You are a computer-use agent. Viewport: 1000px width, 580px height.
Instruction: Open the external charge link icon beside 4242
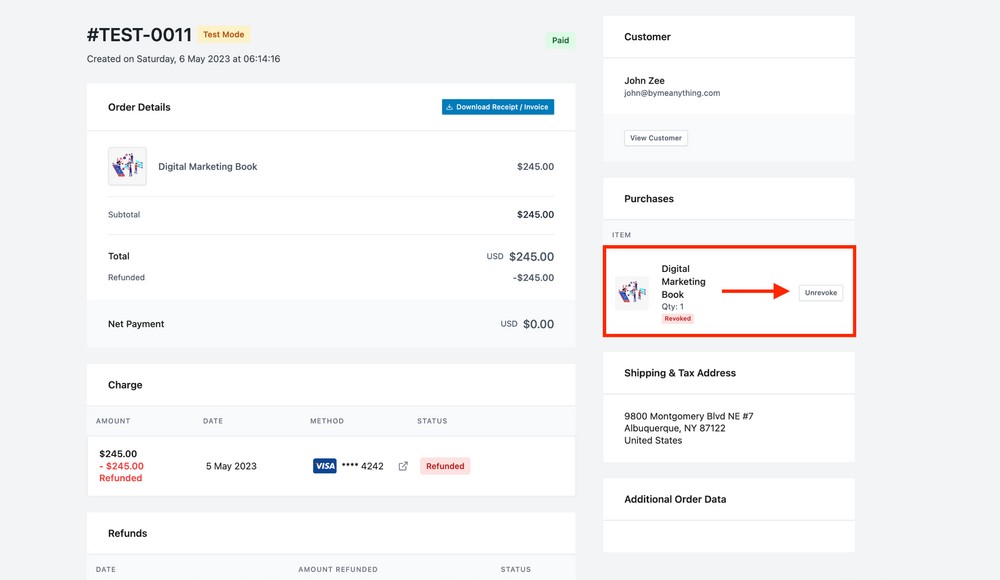[403, 466]
